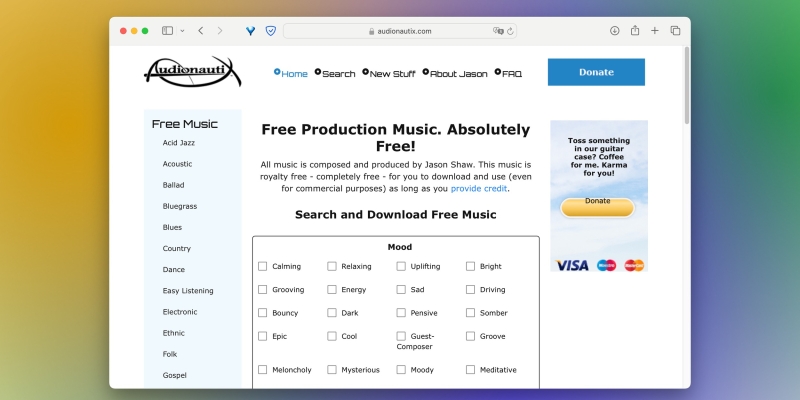Click the Audionautix logo
Image resolution: width=800 pixels, height=400 pixels.
point(191,71)
